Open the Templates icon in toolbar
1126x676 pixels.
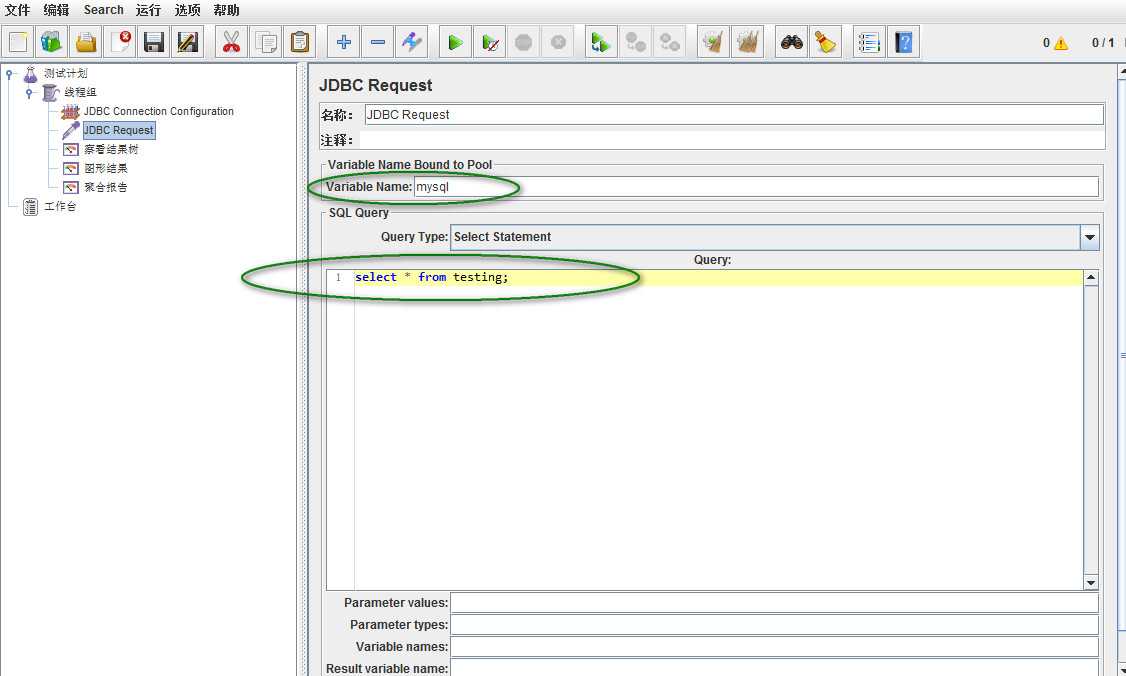coord(51,42)
